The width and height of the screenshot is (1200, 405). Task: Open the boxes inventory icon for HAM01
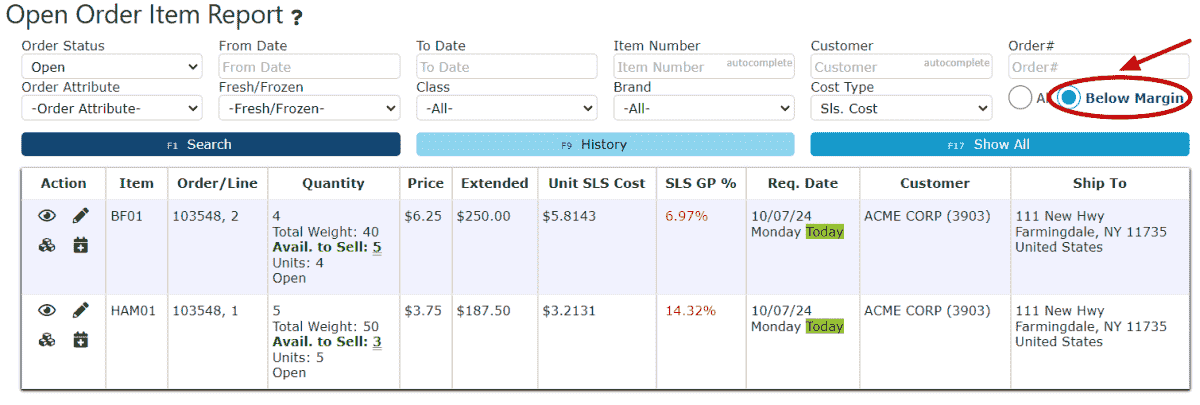click(47, 340)
